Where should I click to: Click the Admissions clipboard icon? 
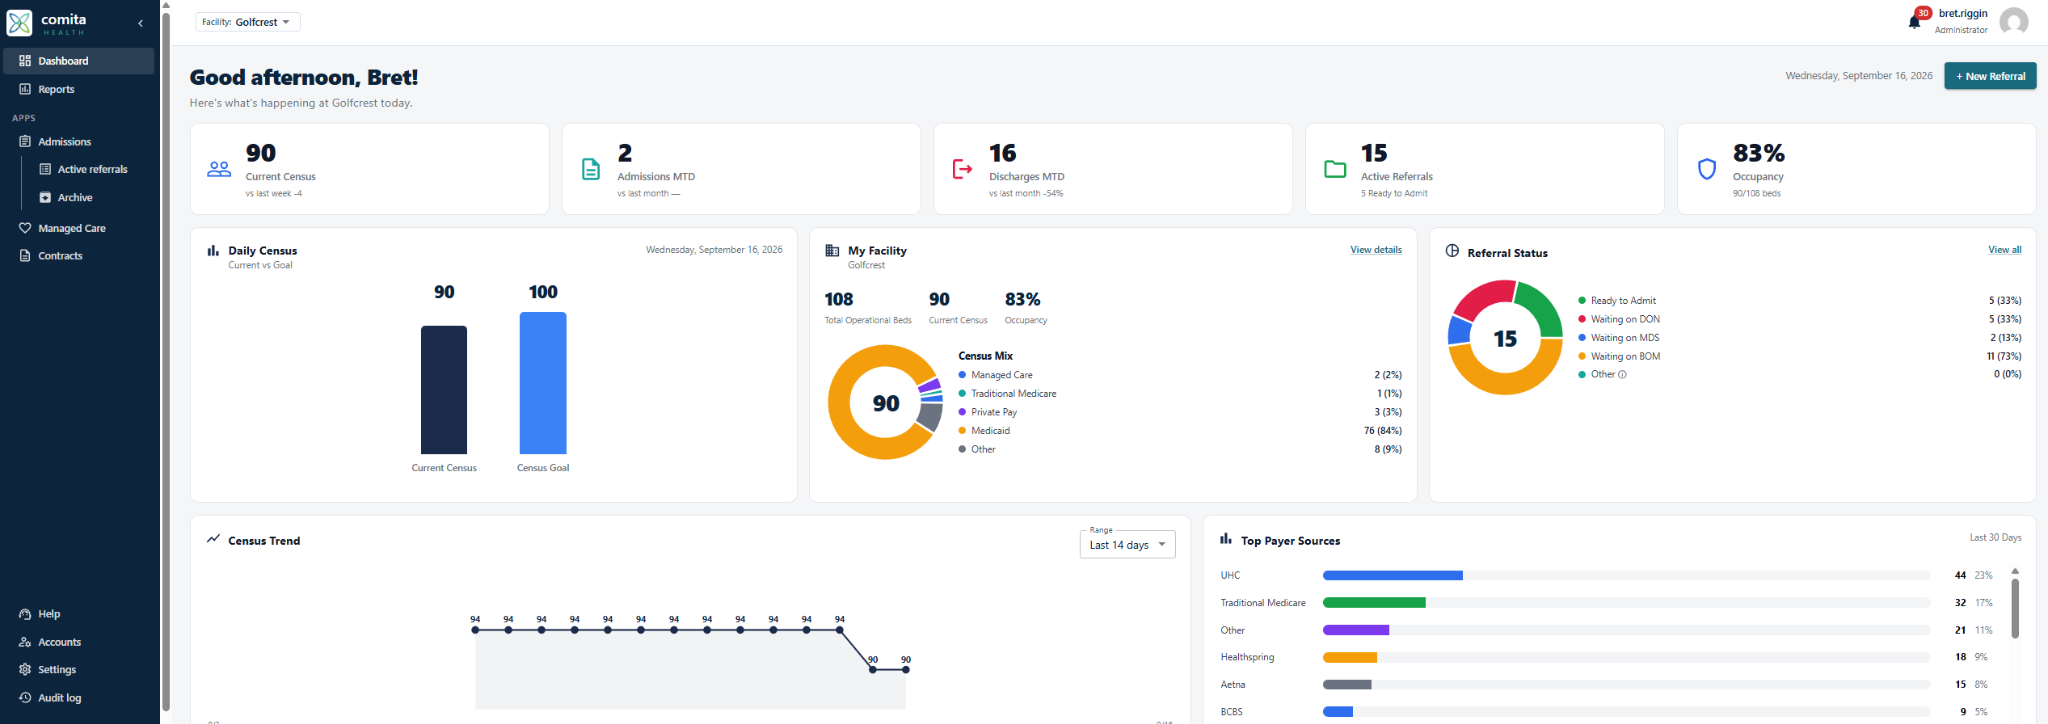click(x=25, y=142)
